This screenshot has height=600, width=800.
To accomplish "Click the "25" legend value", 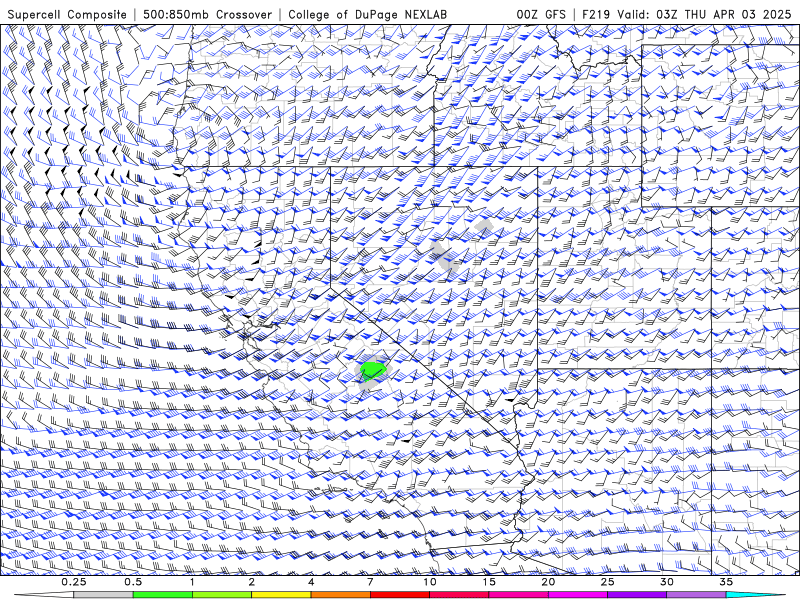I will (x=607, y=582).
